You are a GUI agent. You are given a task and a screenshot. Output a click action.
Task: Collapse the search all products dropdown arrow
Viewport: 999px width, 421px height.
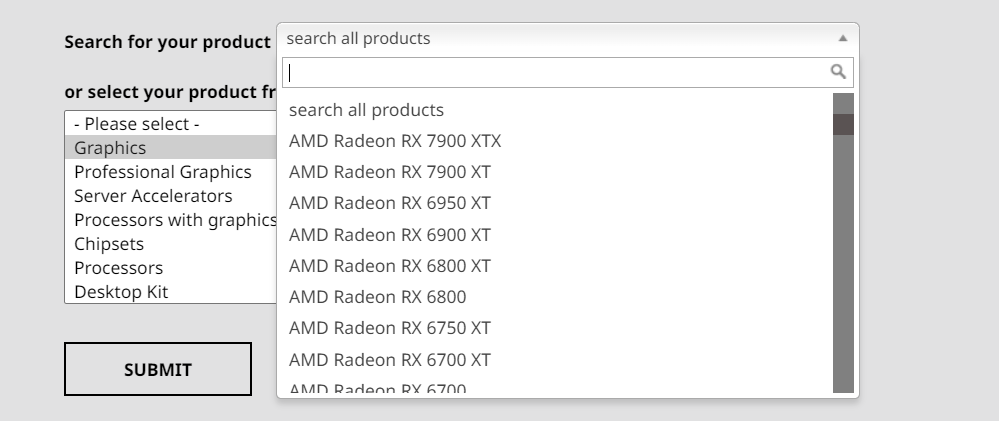click(x=842, y=39)
